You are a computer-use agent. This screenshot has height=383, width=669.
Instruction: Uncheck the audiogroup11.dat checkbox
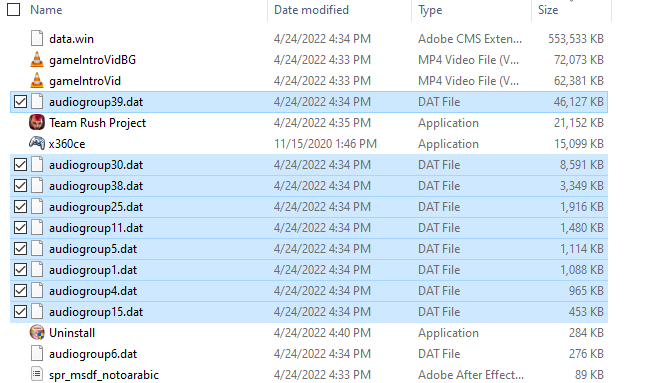(20, 227)
